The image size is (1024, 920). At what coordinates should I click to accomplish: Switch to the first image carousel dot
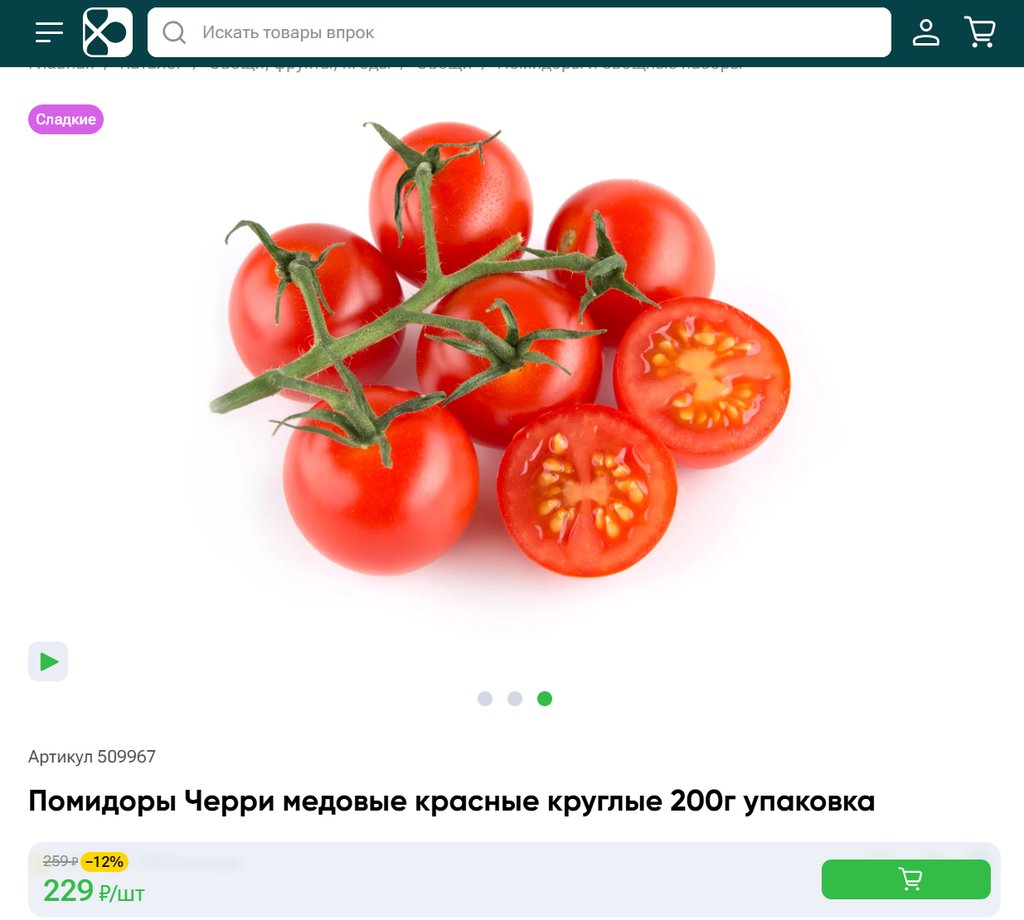point(485,699)
